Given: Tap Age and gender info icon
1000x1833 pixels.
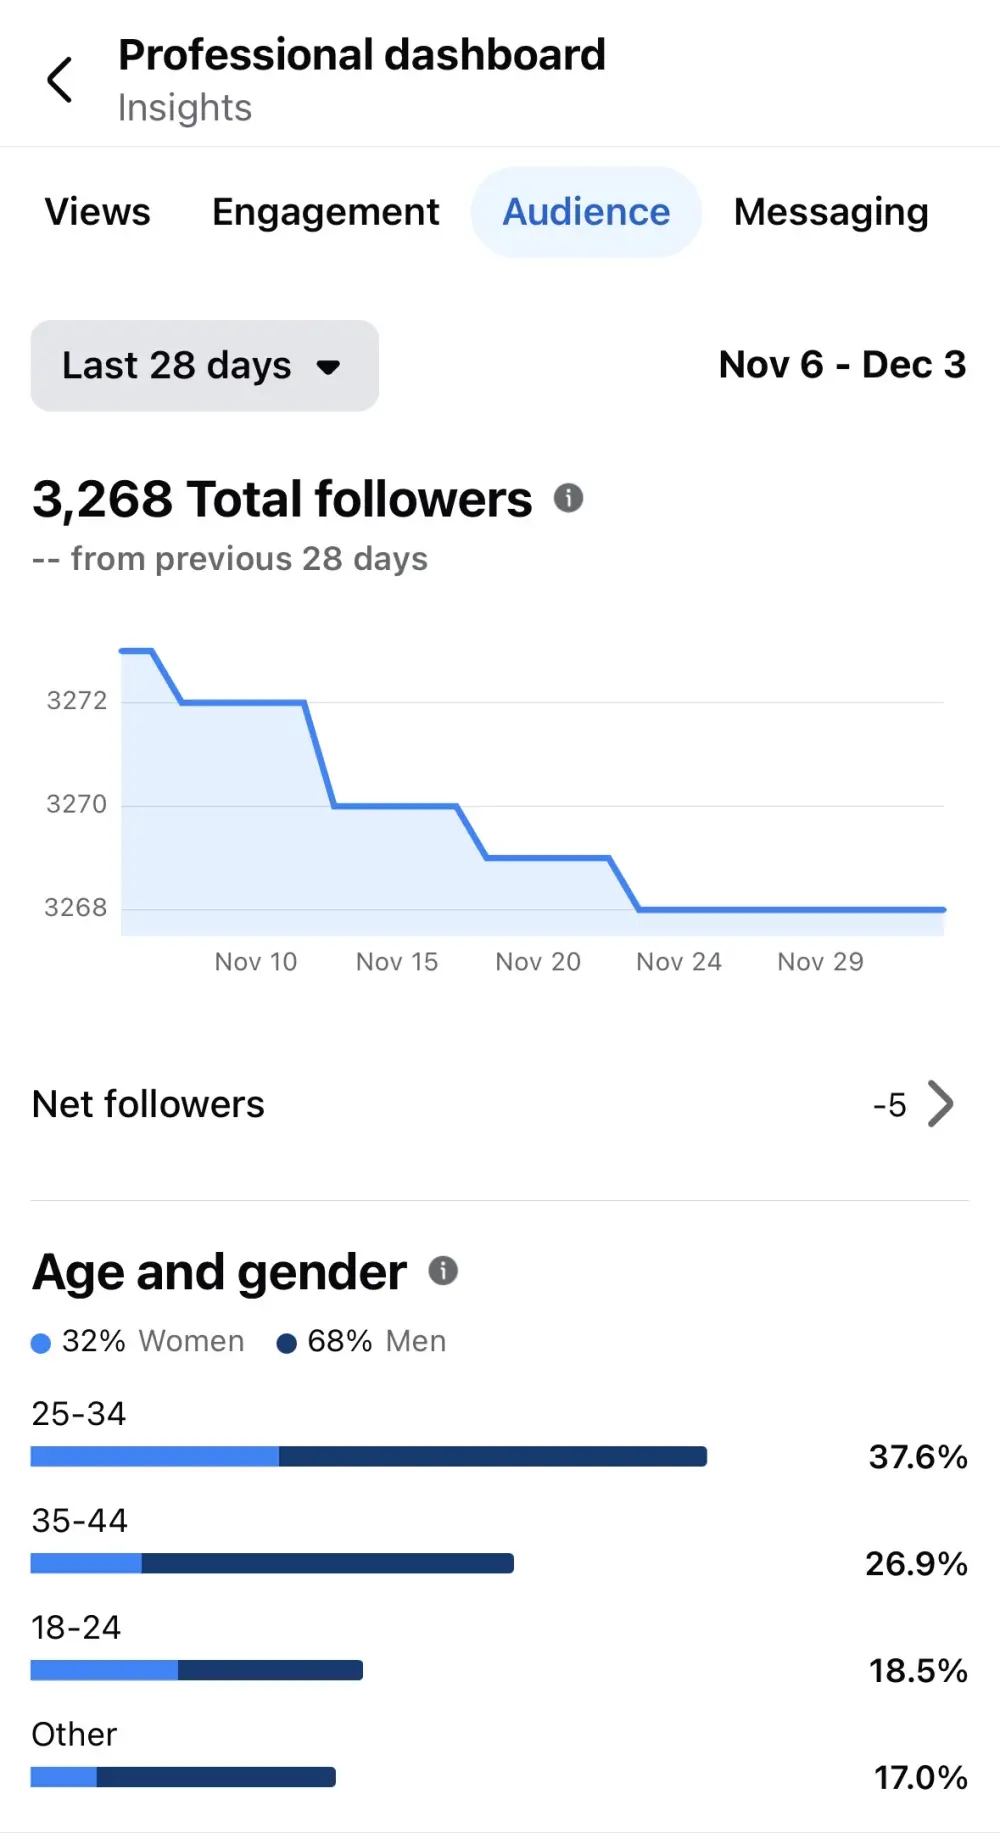Looking at the screenshot, I should 443,1271.
